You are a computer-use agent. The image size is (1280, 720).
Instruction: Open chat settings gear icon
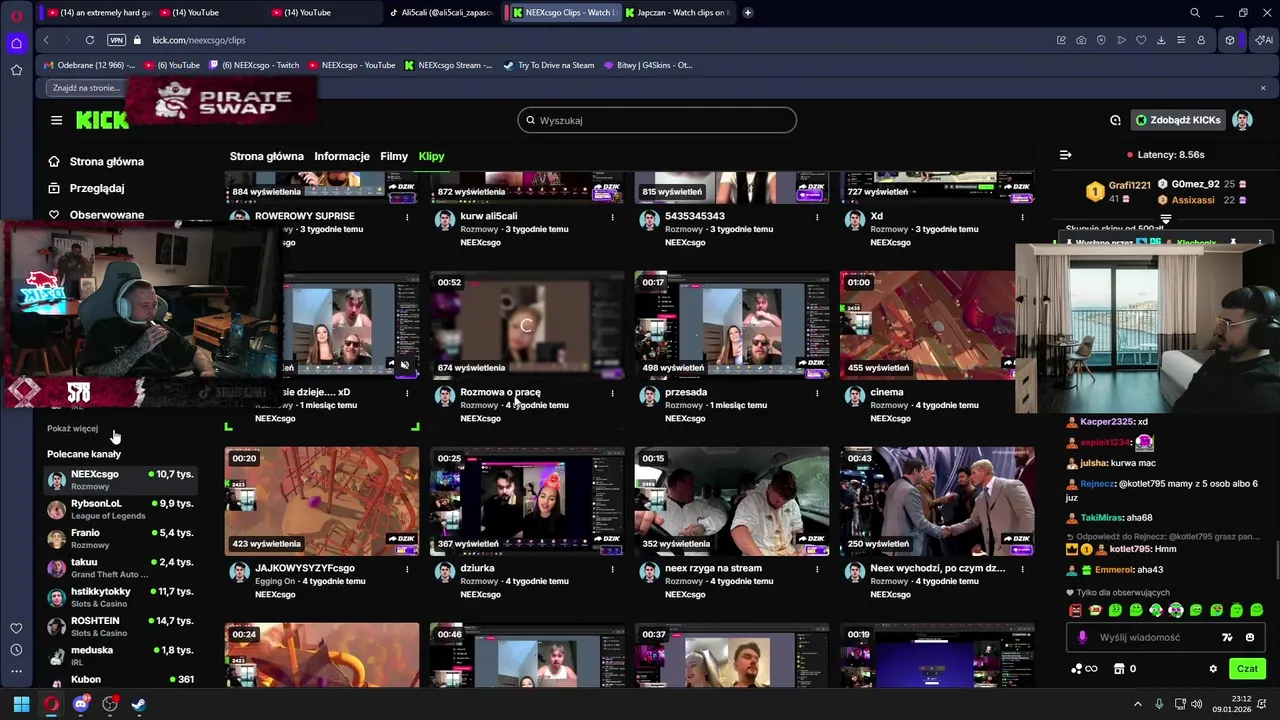1213,669
